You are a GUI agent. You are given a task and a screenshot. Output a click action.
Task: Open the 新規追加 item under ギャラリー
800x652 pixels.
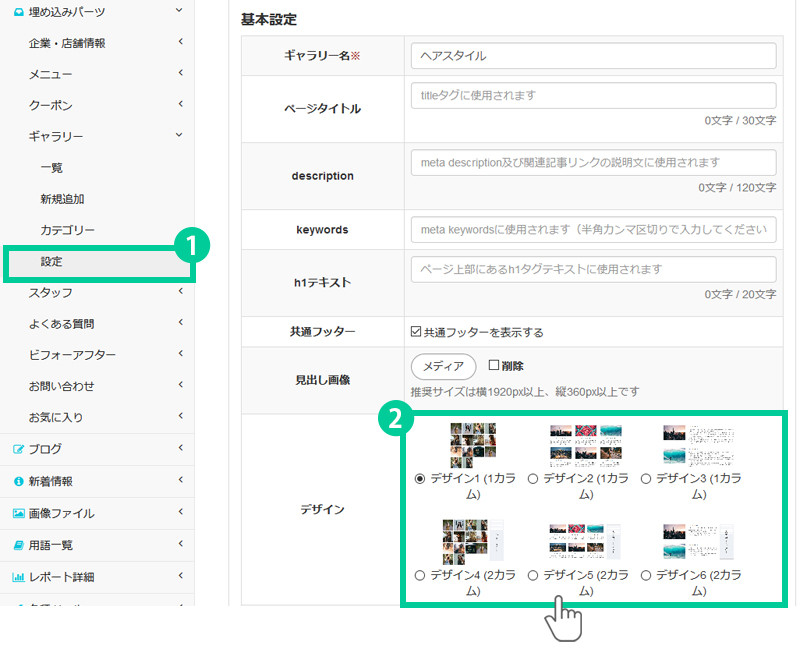[62, 199]
